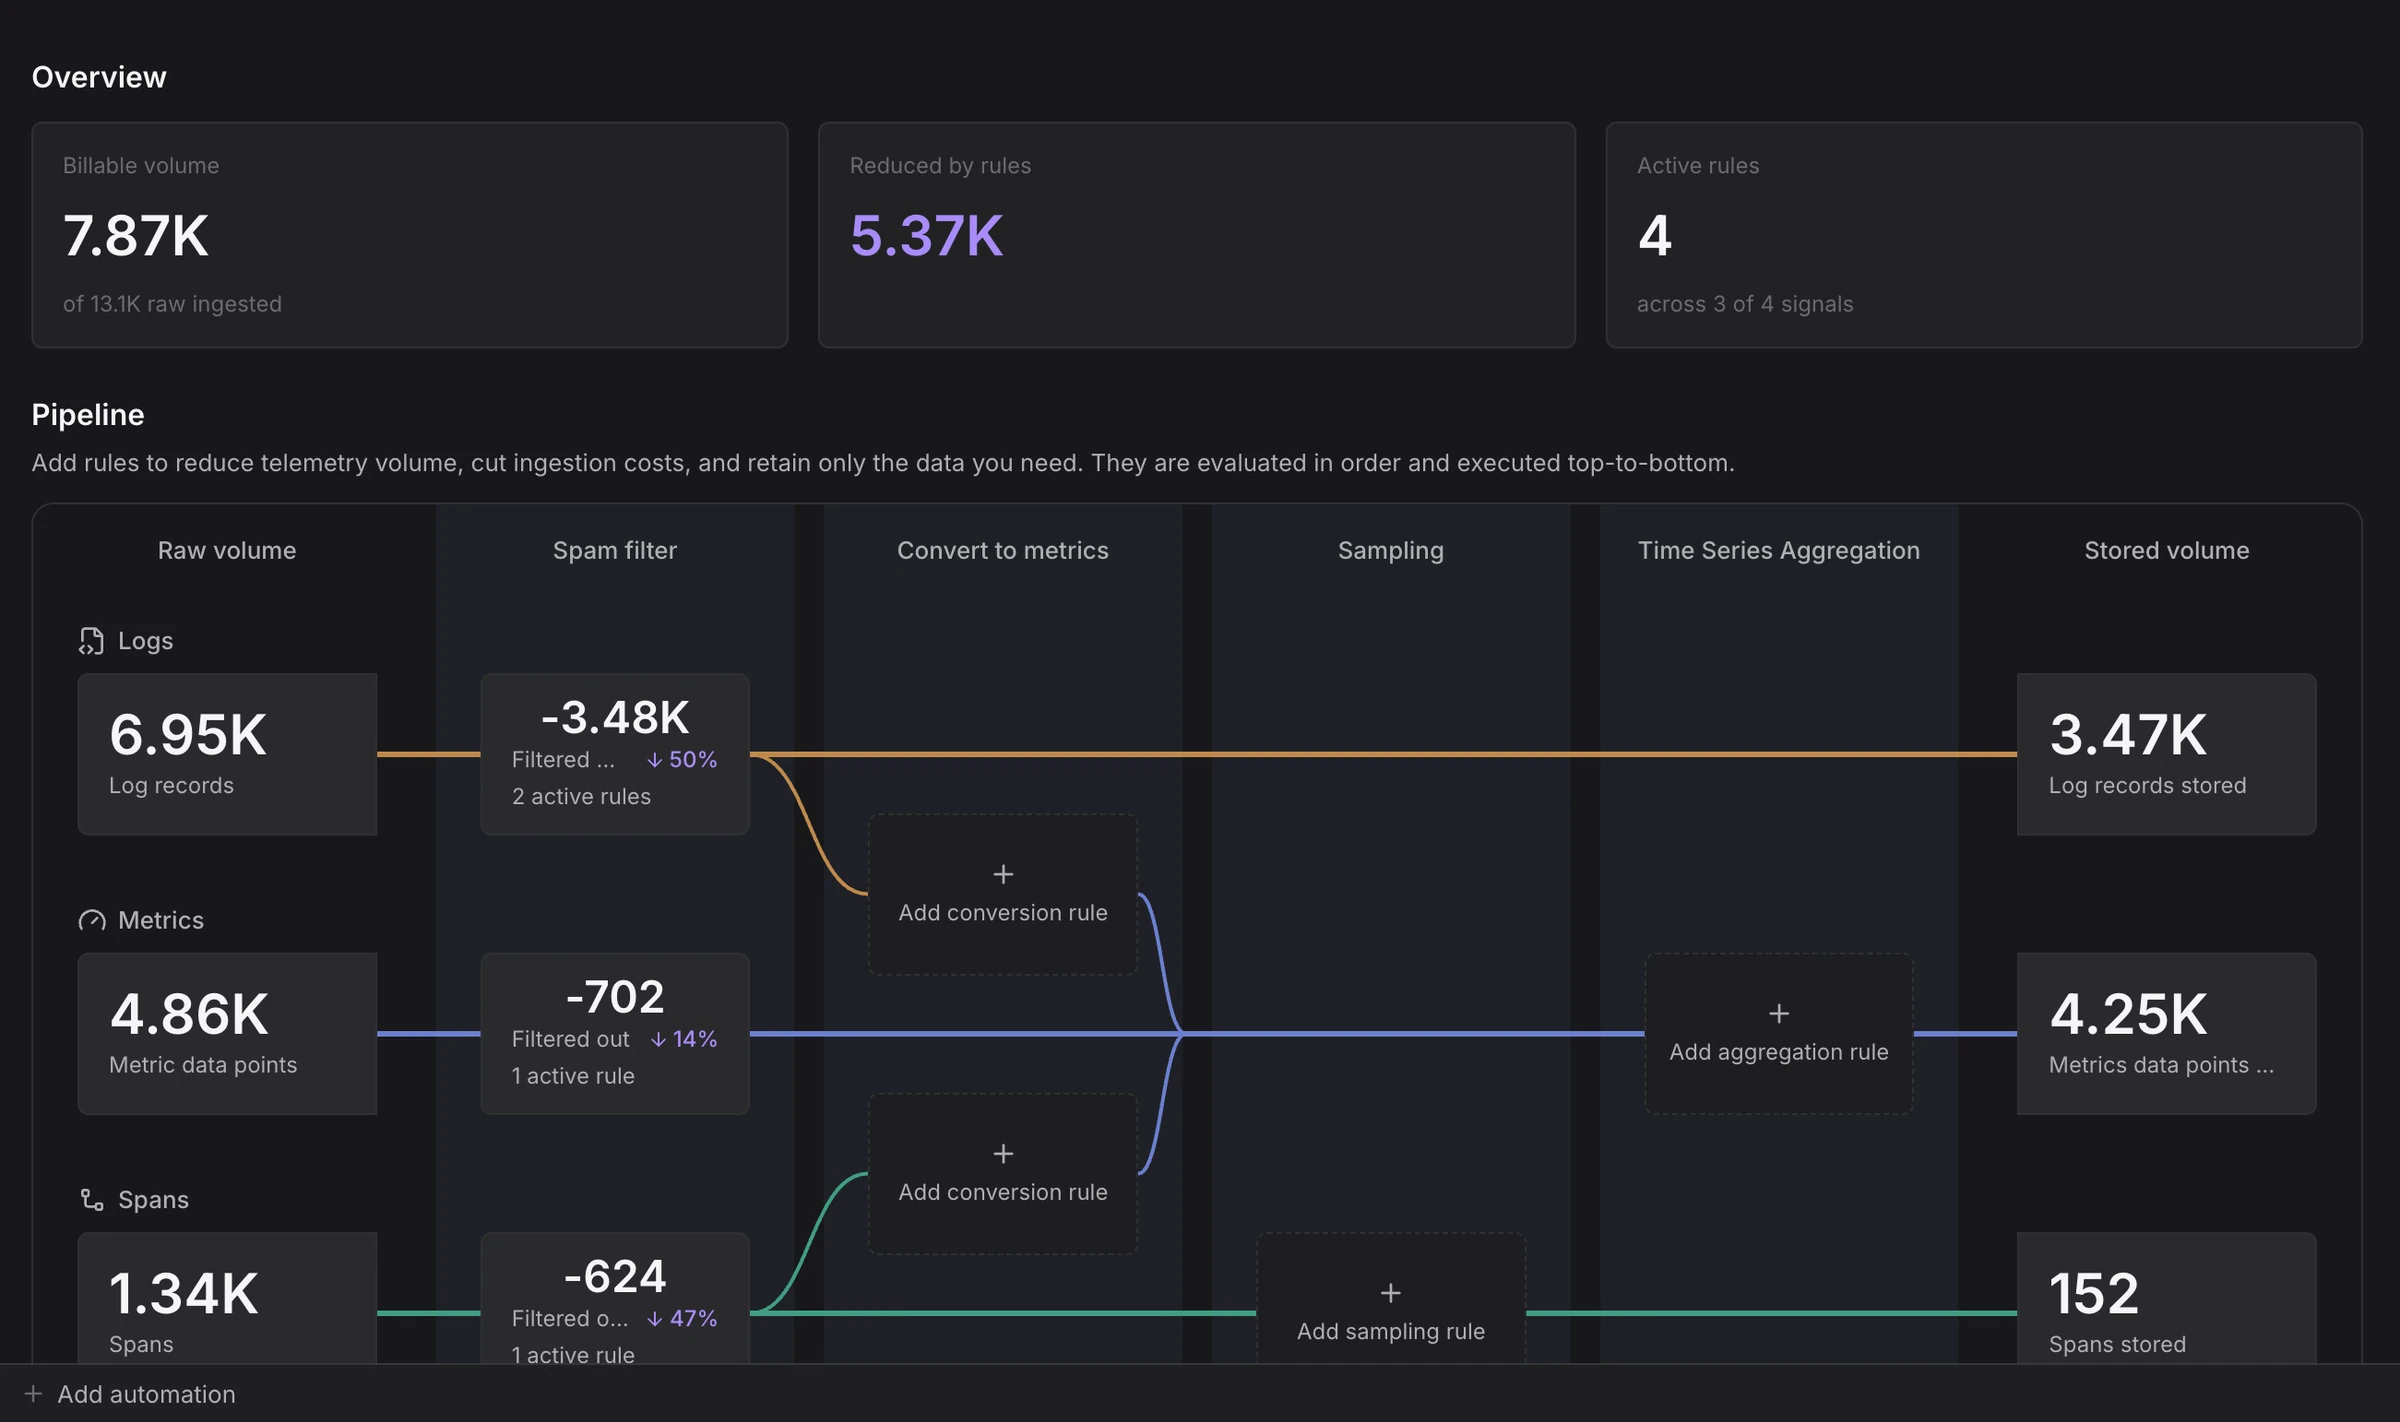Select the 1.34K Spans raw volume card
Image resolution: width=2400 pixels, height=1422 pixels.
tap(227, 1298)
